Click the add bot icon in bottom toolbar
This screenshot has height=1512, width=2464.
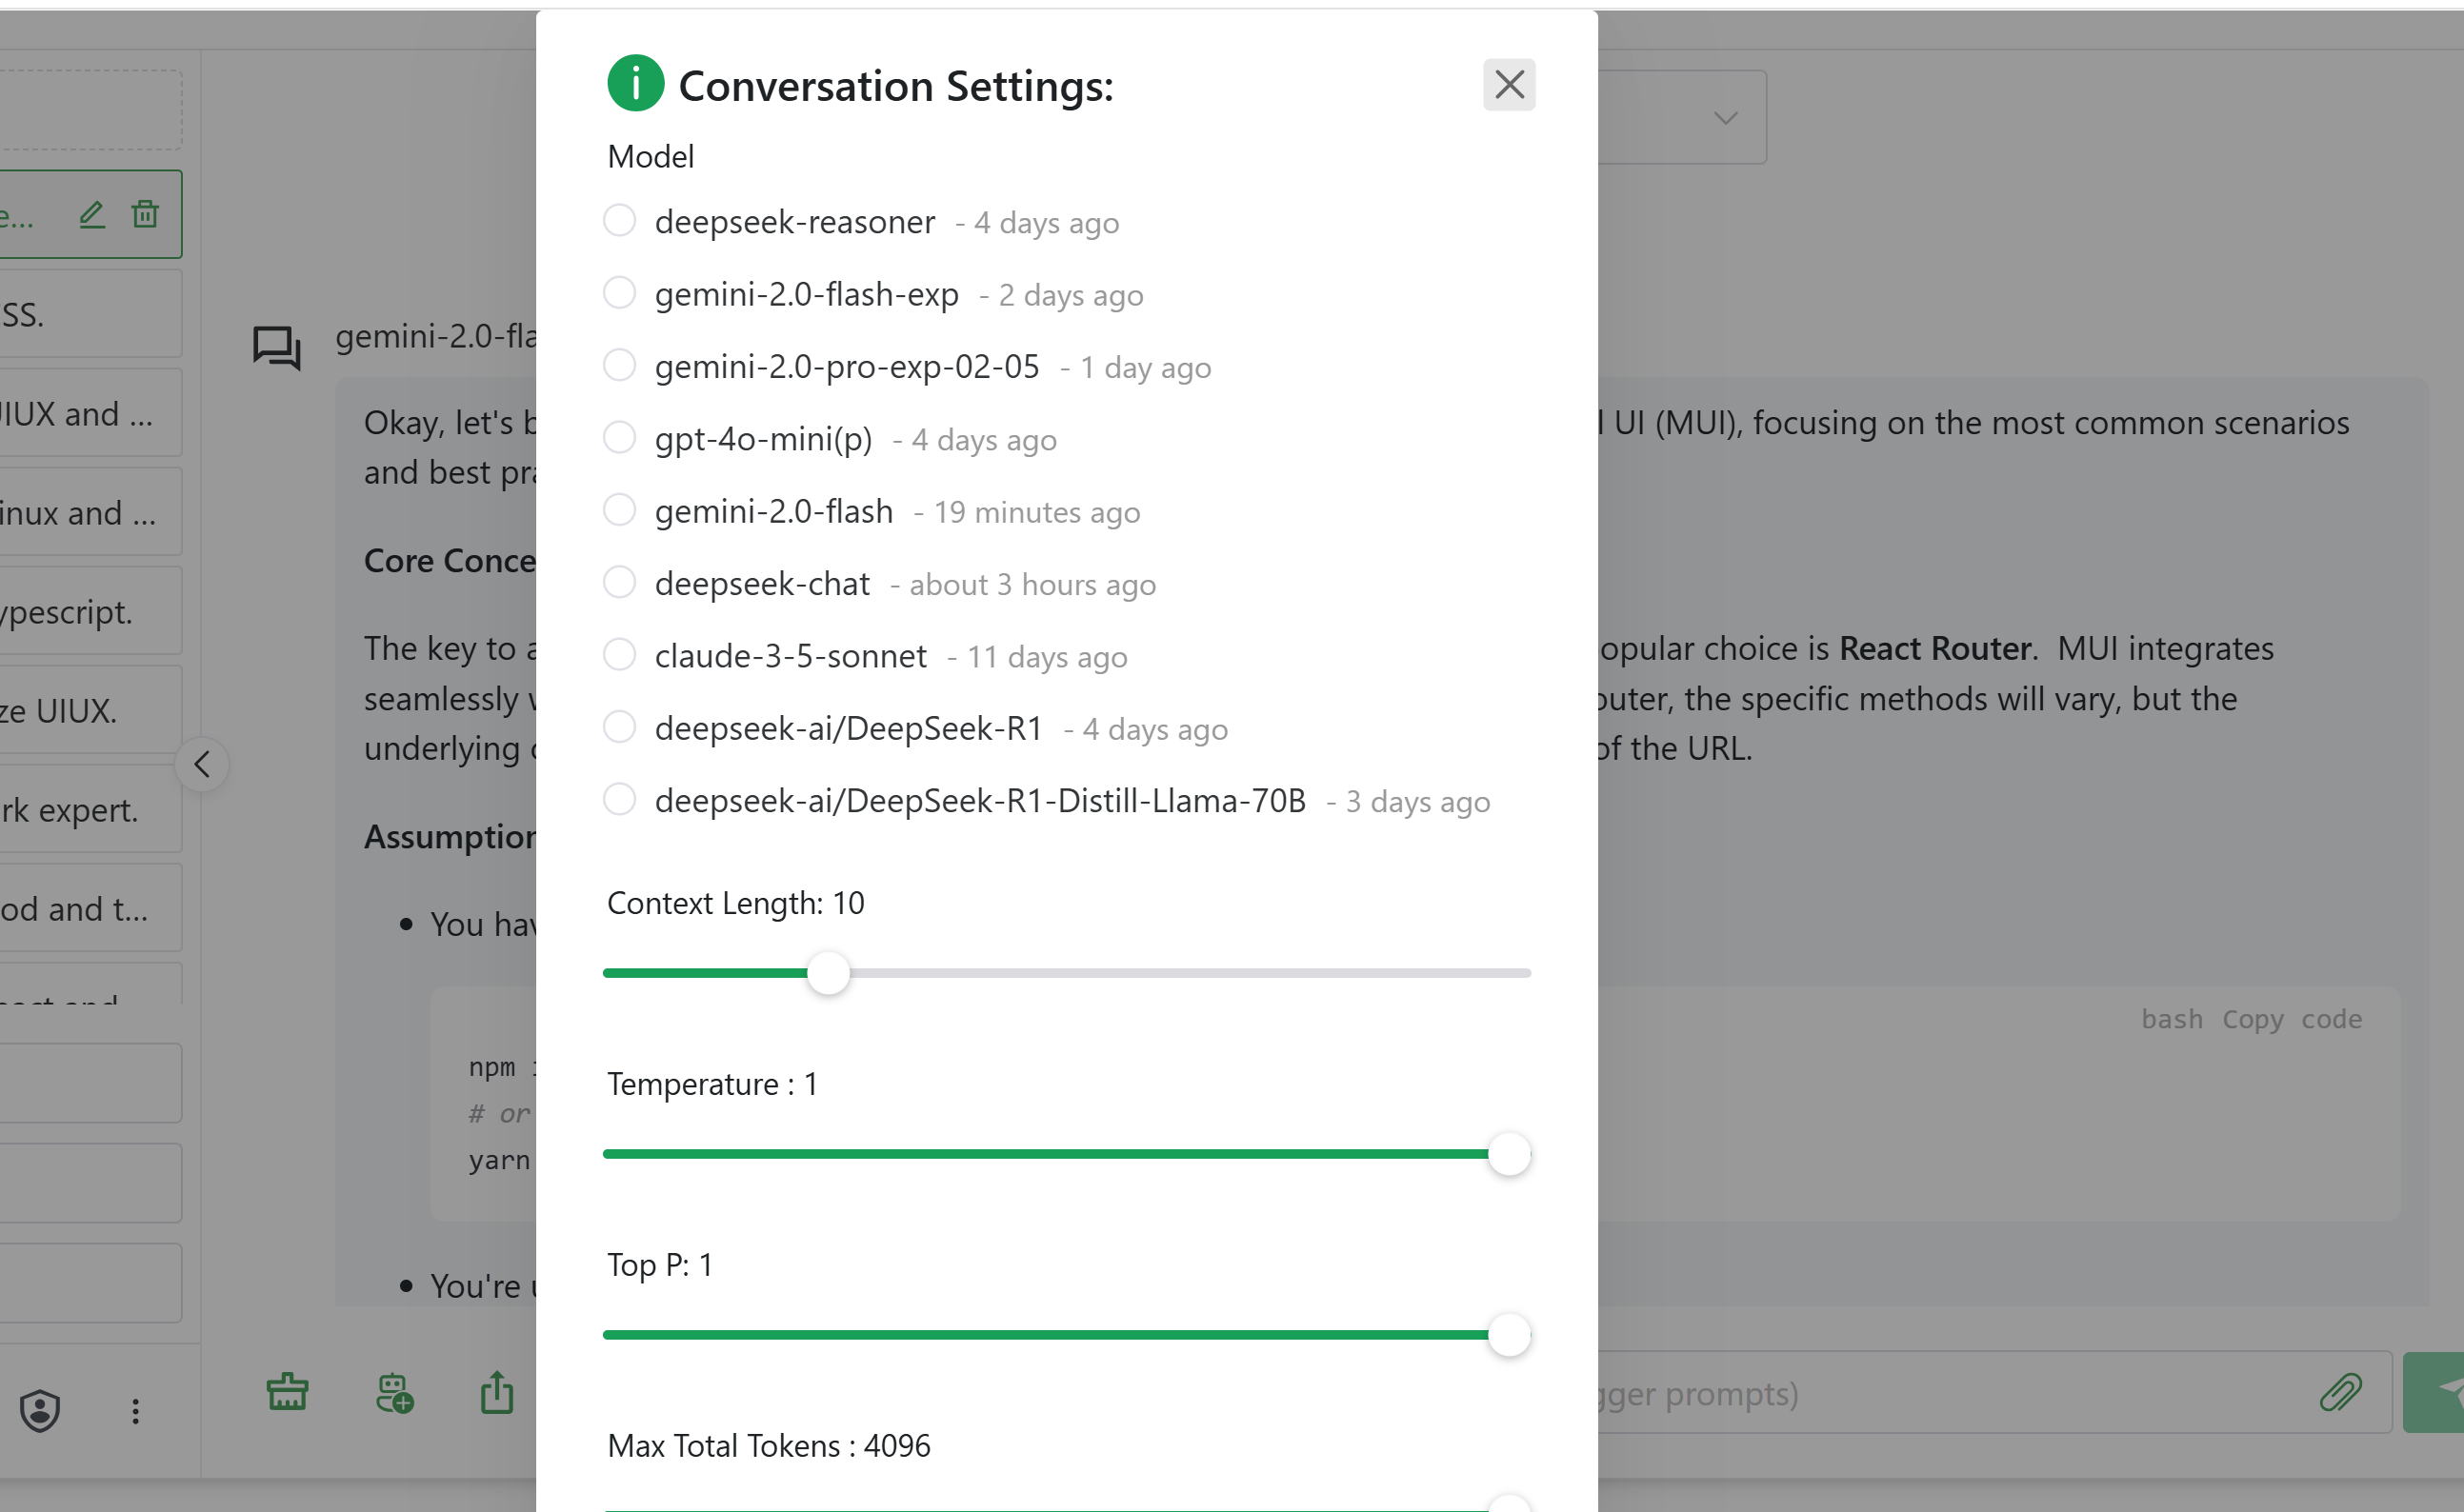[x=394, y=1392]
